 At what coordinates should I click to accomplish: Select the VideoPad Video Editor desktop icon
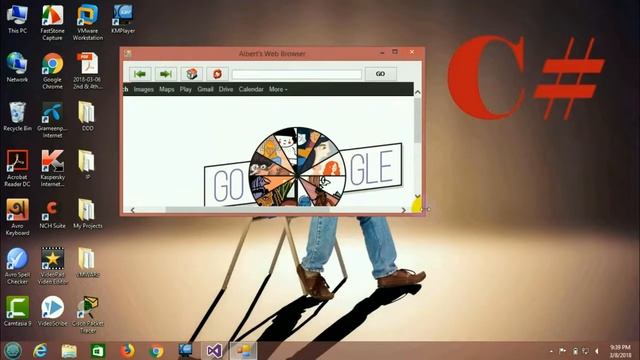click(x=52, y=266)
